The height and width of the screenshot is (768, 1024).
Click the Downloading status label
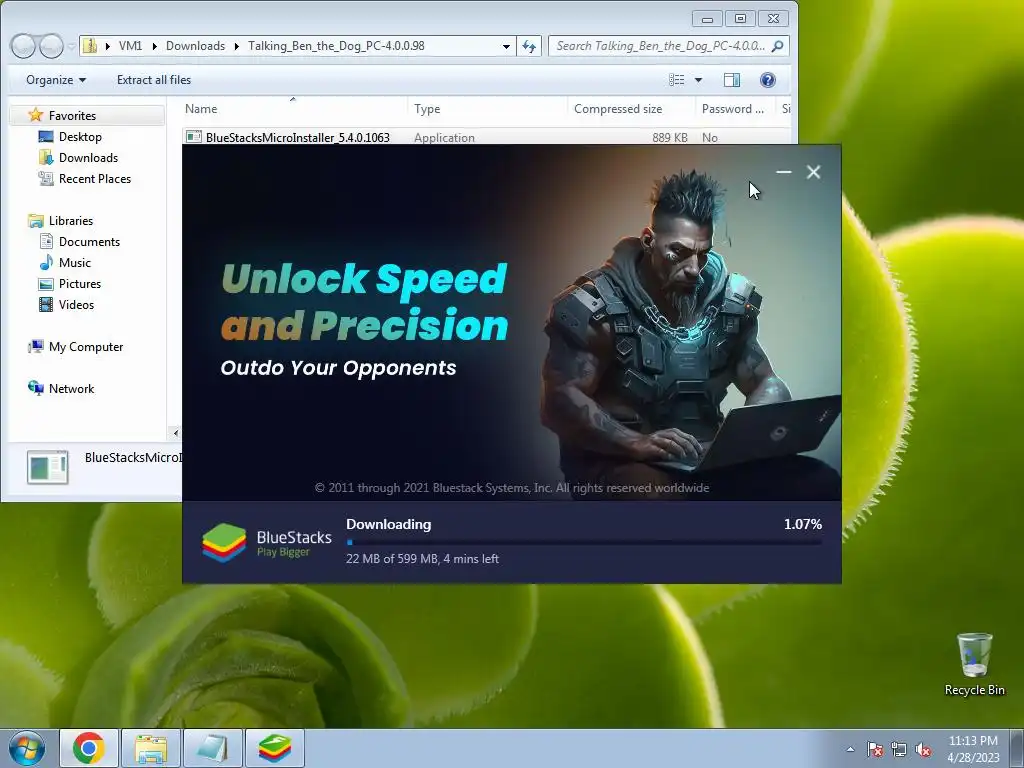coord(389,524)
